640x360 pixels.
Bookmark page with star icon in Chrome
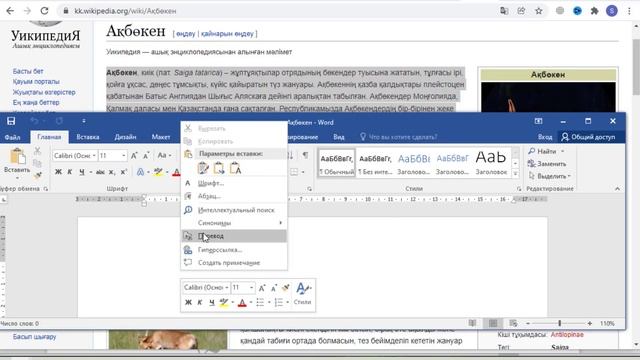(539, 11)
